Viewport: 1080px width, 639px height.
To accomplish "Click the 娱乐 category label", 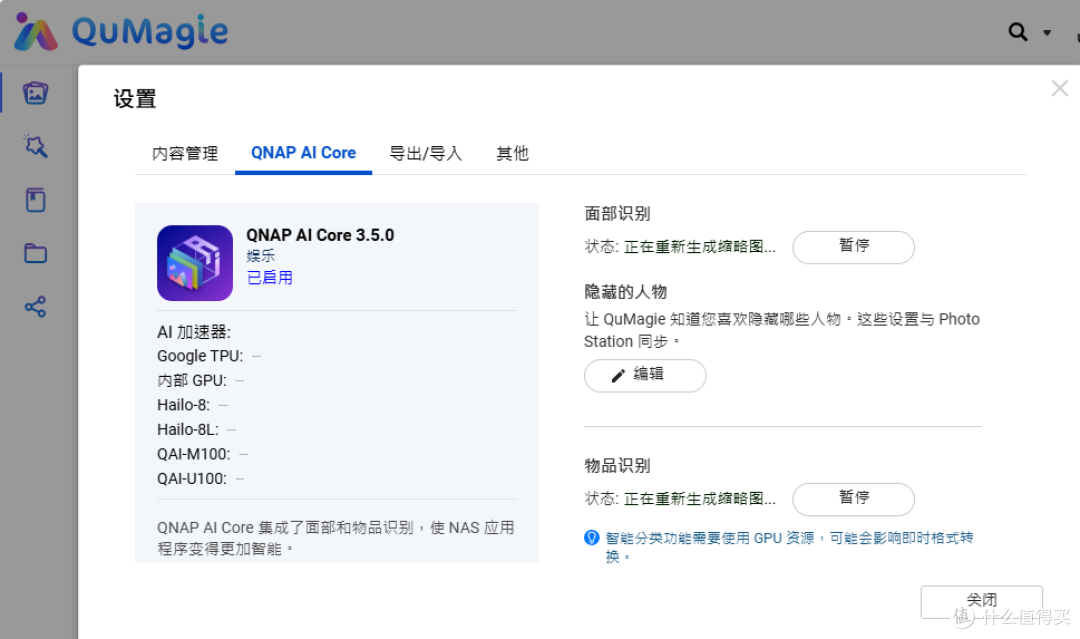I will click(260, 256).
